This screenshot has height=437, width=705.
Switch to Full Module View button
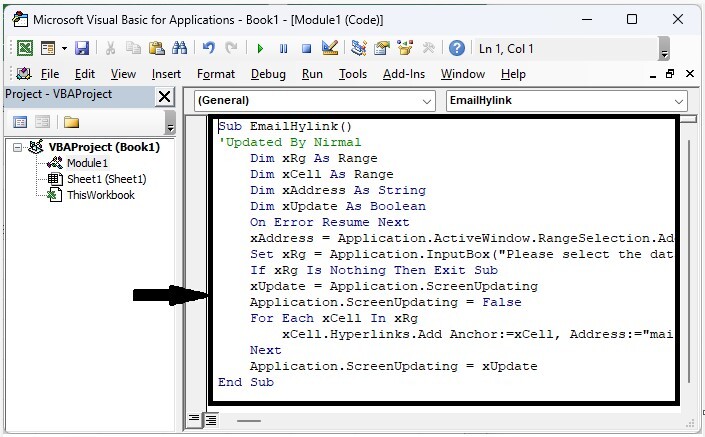tap(211, 419)
